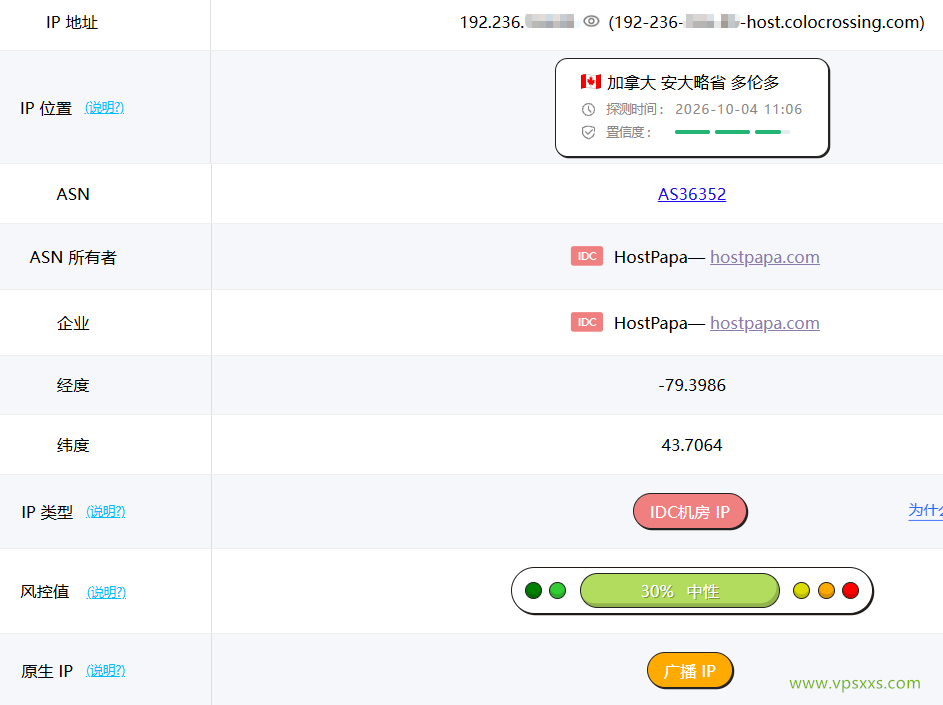Click the green 置信度 confidence bar
Screen dimensions: 943x705
(x=732, y=132)
